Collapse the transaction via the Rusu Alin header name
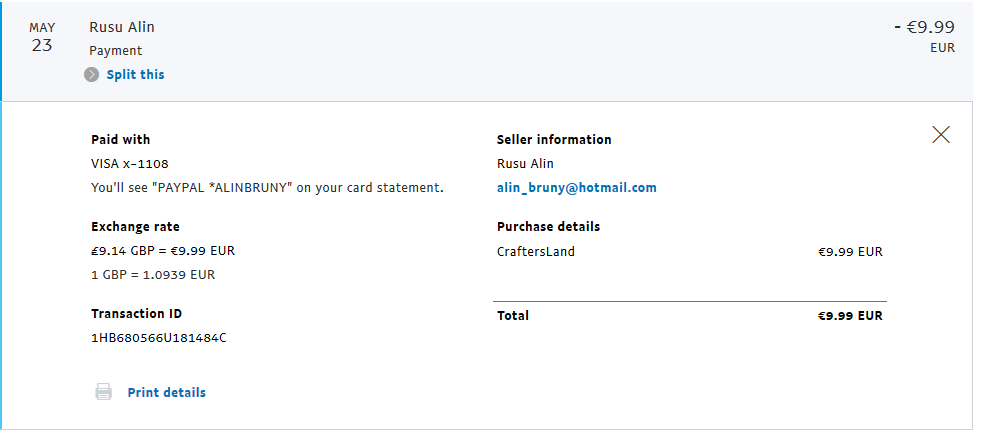Image resolution: width=983 pixels, height=433 pixels. point(122,27)
